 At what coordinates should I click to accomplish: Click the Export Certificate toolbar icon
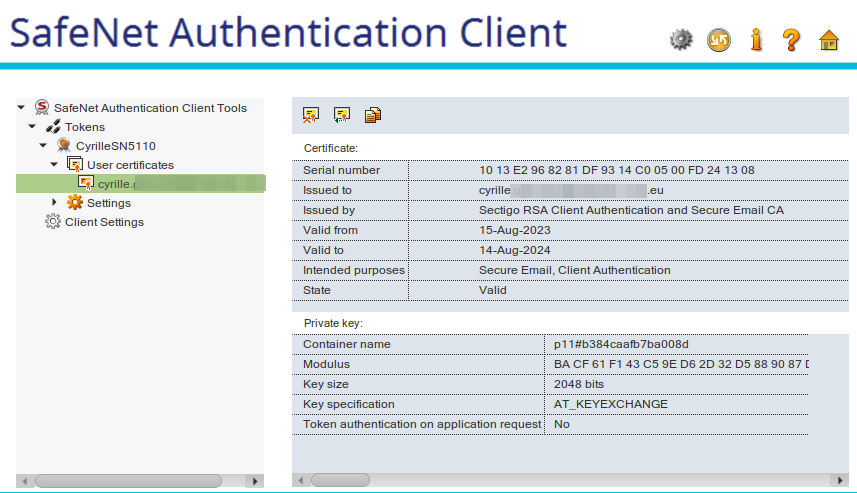(342, 115)
